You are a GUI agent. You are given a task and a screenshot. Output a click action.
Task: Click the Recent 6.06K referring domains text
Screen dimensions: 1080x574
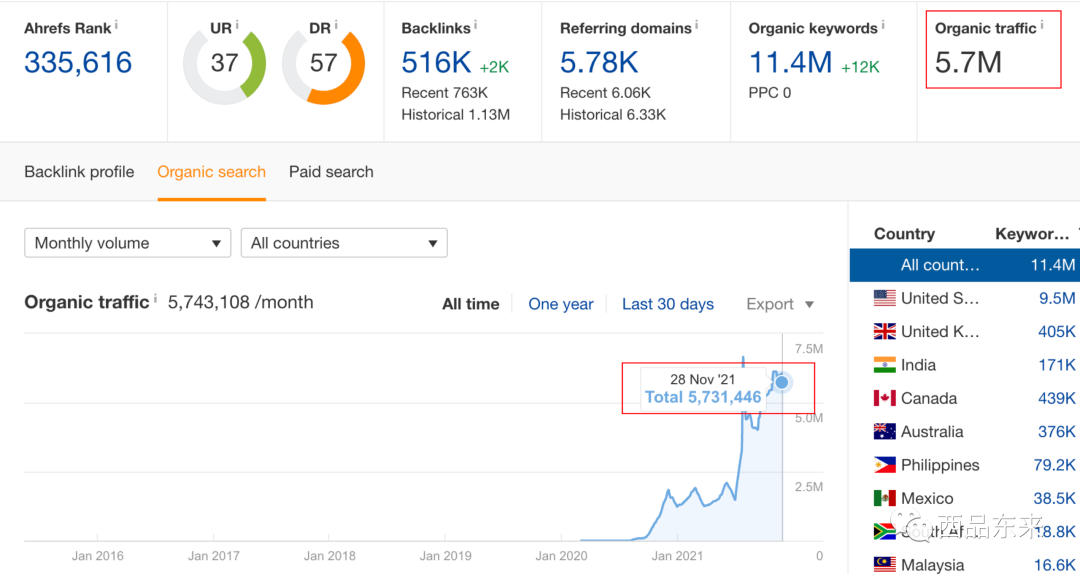605,92
